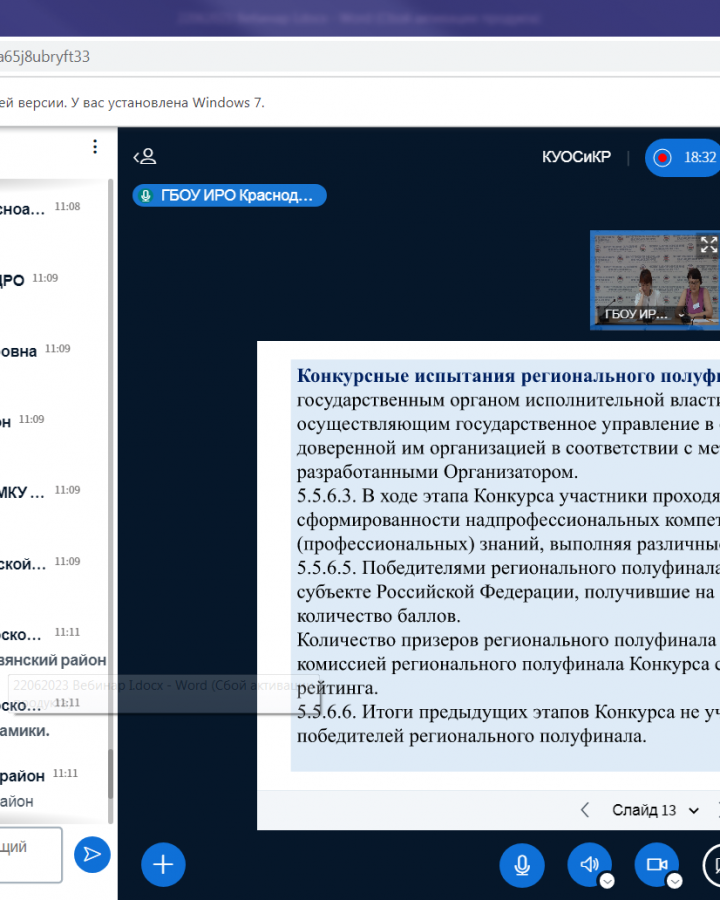Image resolution: width=720 pixels, height=900 pixels.
Task: Hide the user list panel
Action: (x=146, y=157)
